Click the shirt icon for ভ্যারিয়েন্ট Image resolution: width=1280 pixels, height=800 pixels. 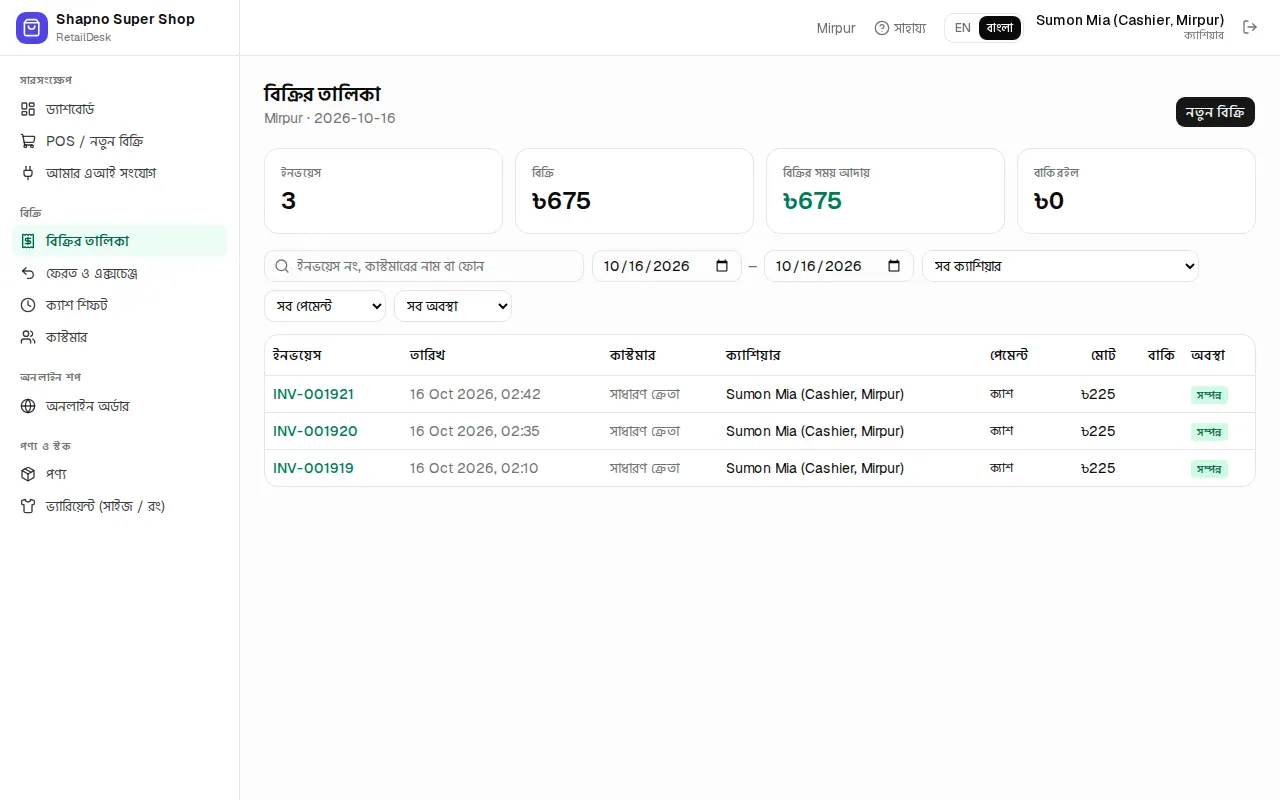[28, 506]
